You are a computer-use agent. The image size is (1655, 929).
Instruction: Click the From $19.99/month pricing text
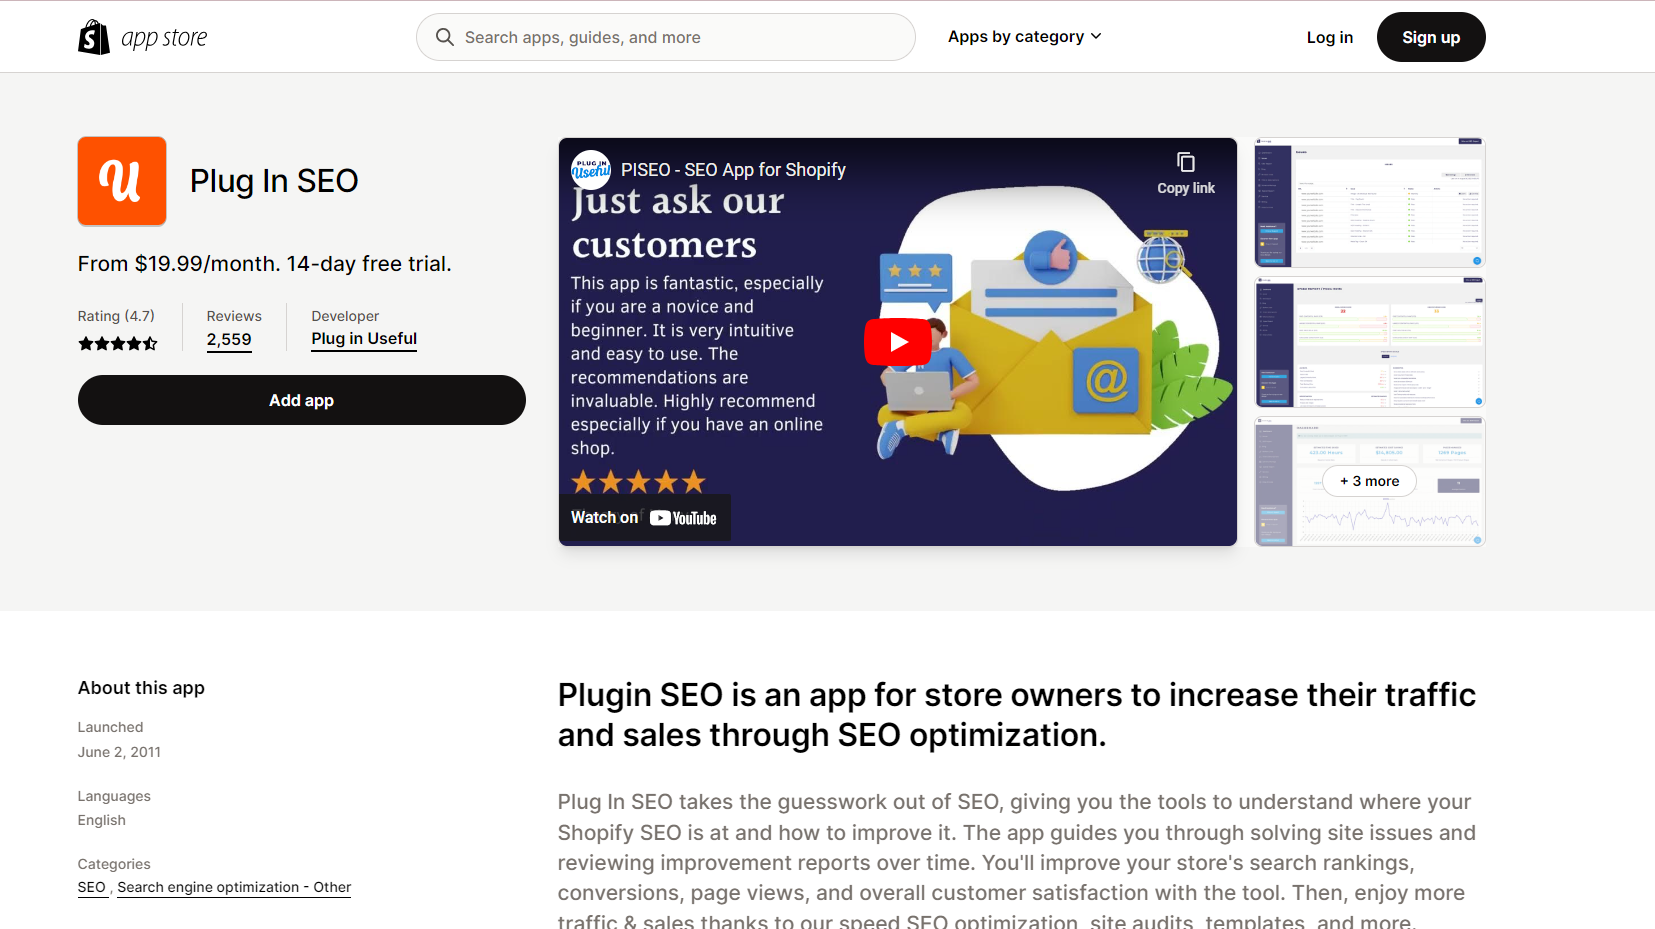click(x=265, y=264)
